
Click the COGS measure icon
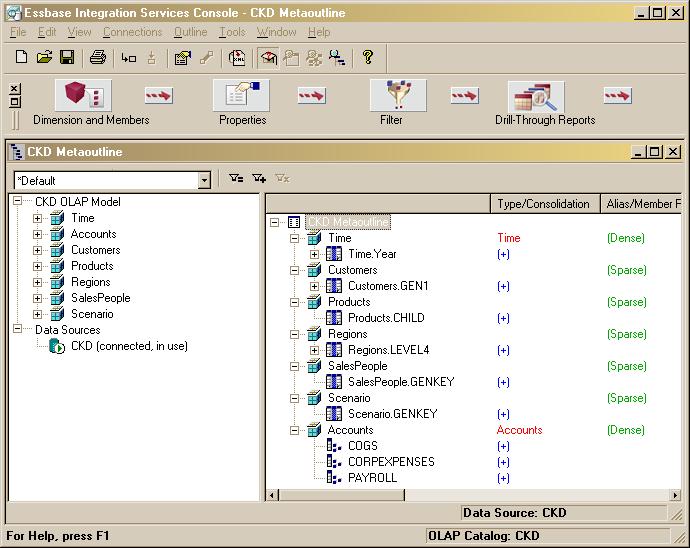[334, 446]
